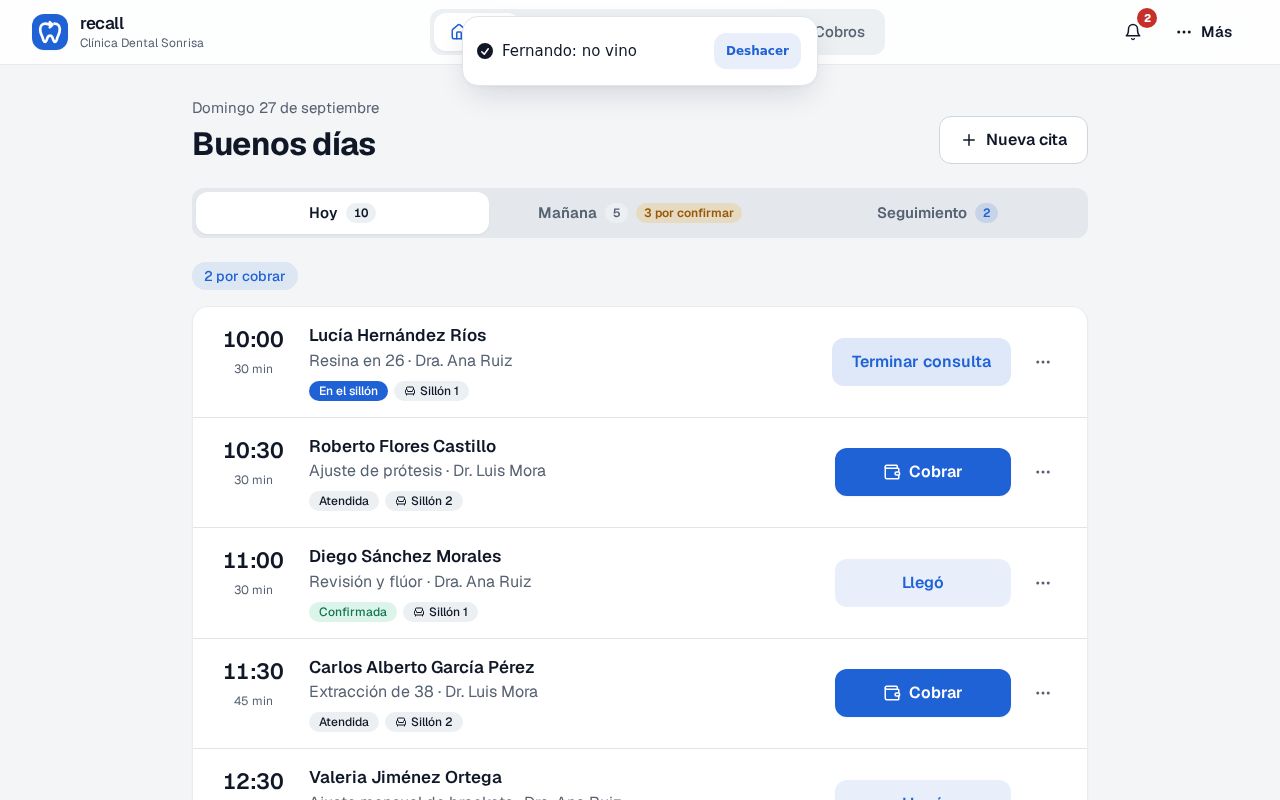The width and height of the screenshot is (1280, 800).
Task: Select patient name Roberto Flores Castillo
Action: [403, 446]
